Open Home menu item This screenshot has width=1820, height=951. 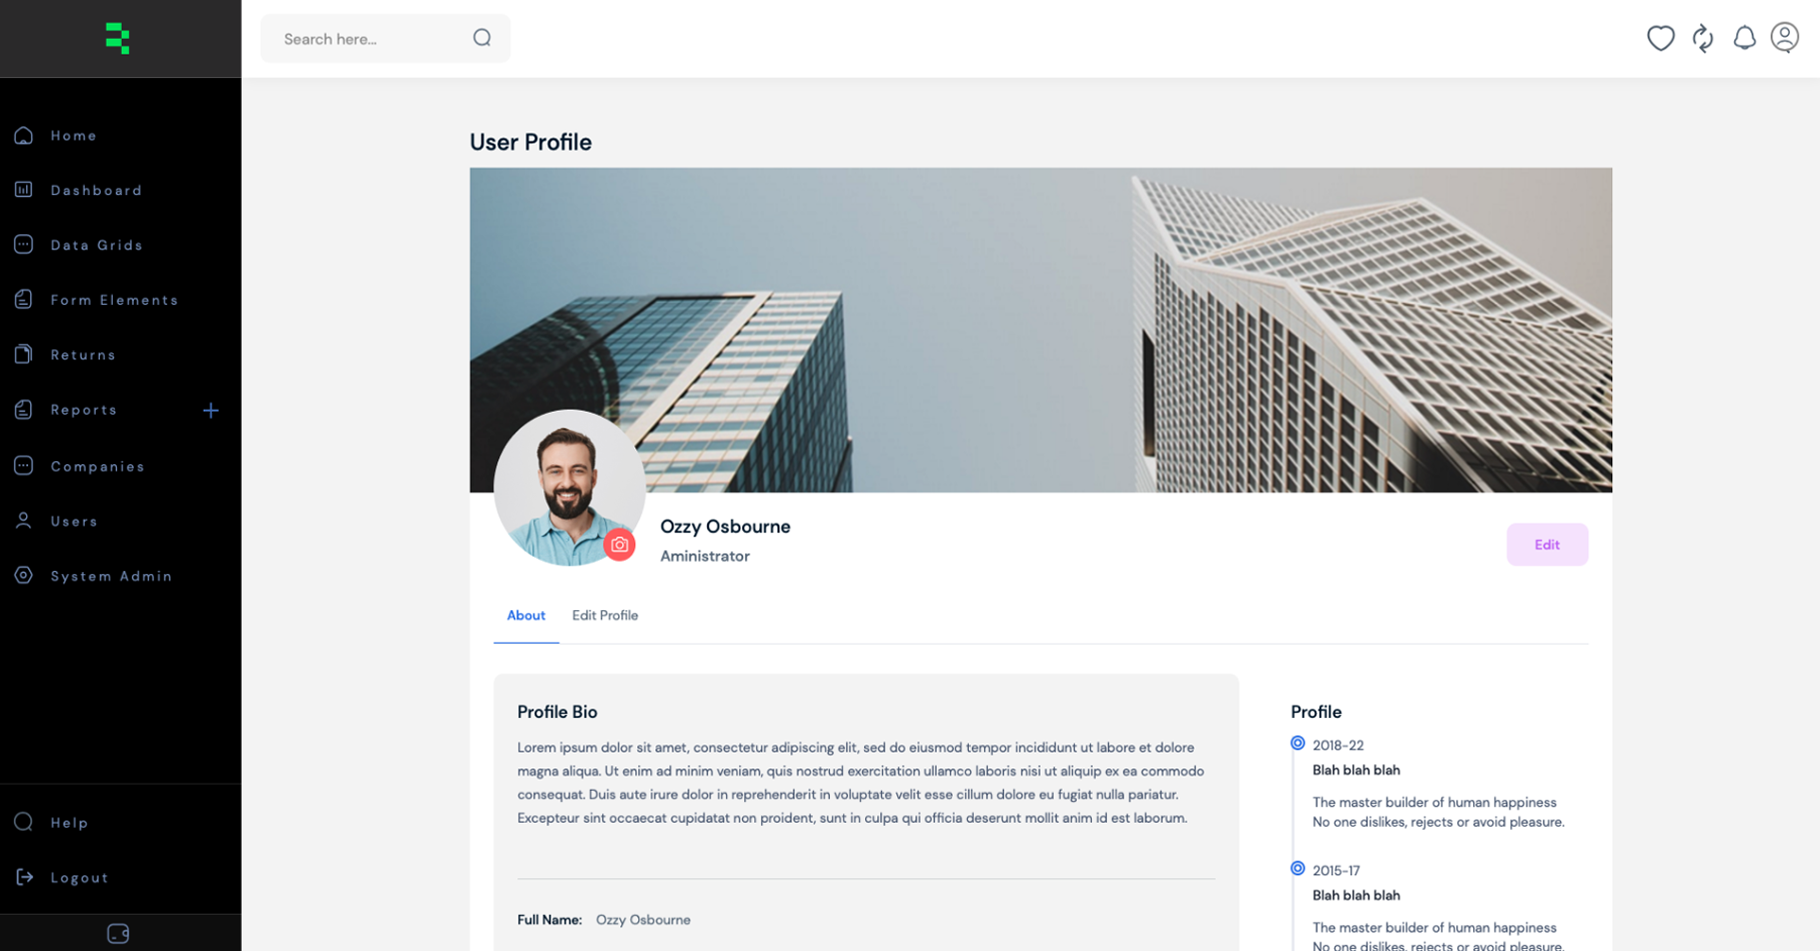click(74, 136)
